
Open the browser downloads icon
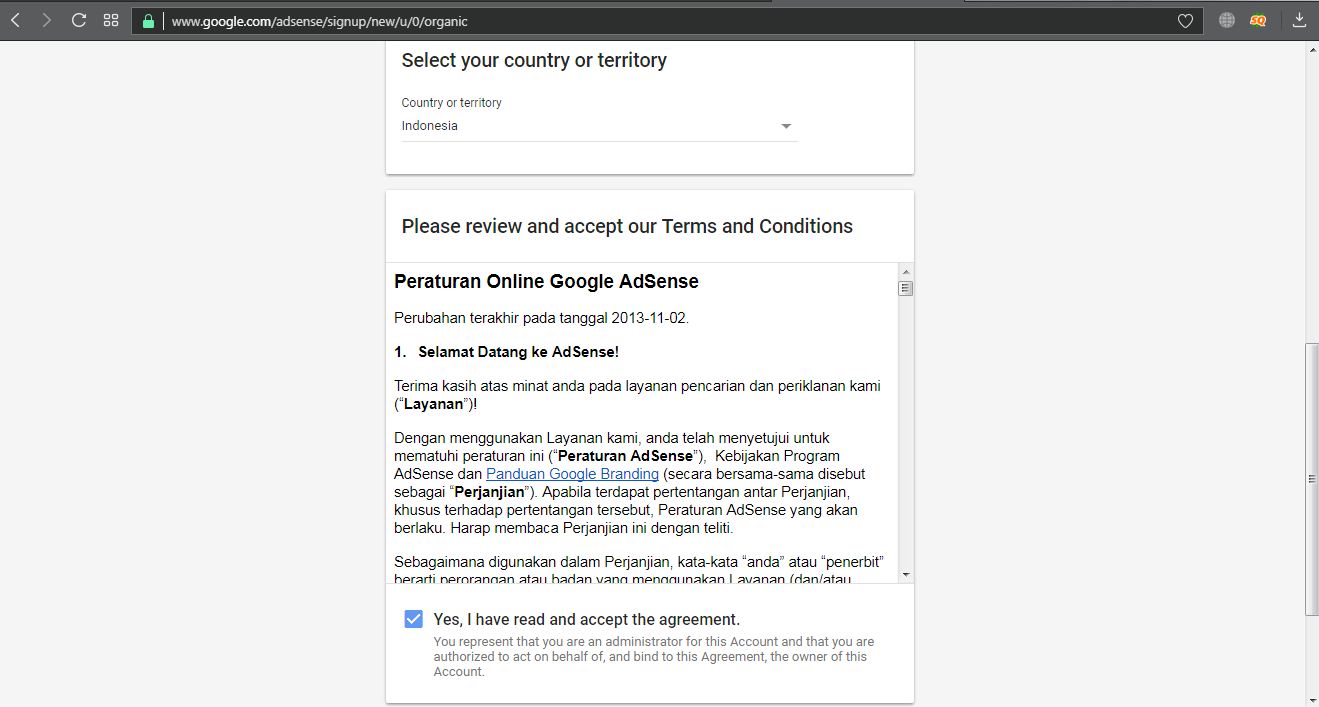click(1299, 20)
